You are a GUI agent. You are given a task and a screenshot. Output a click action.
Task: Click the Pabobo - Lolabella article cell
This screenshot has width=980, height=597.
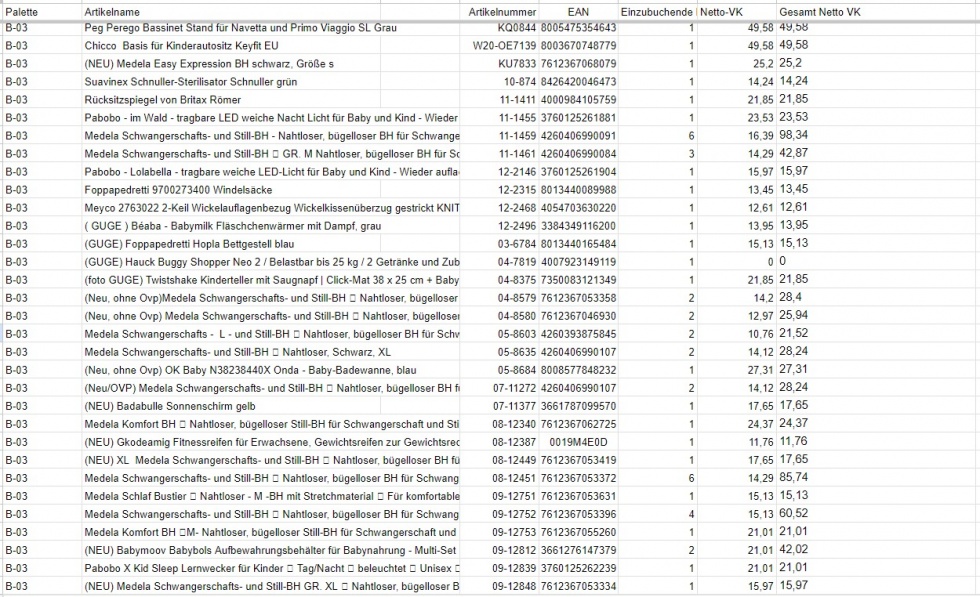point(271,172)
